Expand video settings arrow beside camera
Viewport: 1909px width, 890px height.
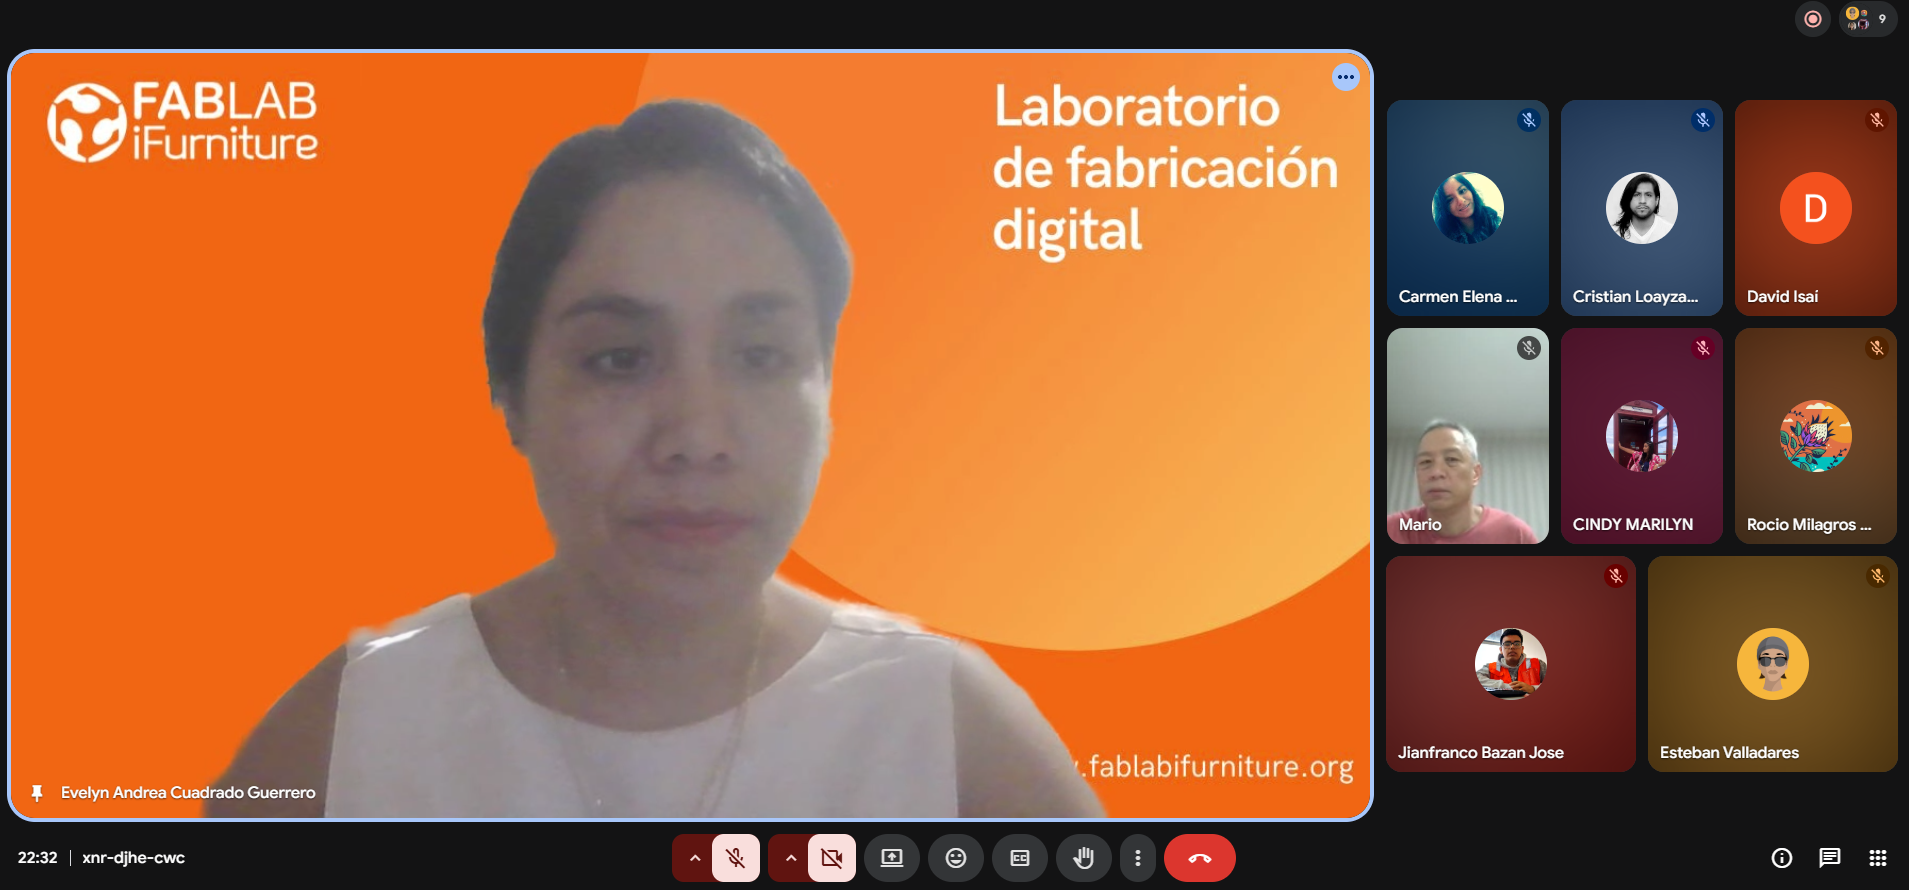click(790, 858)
